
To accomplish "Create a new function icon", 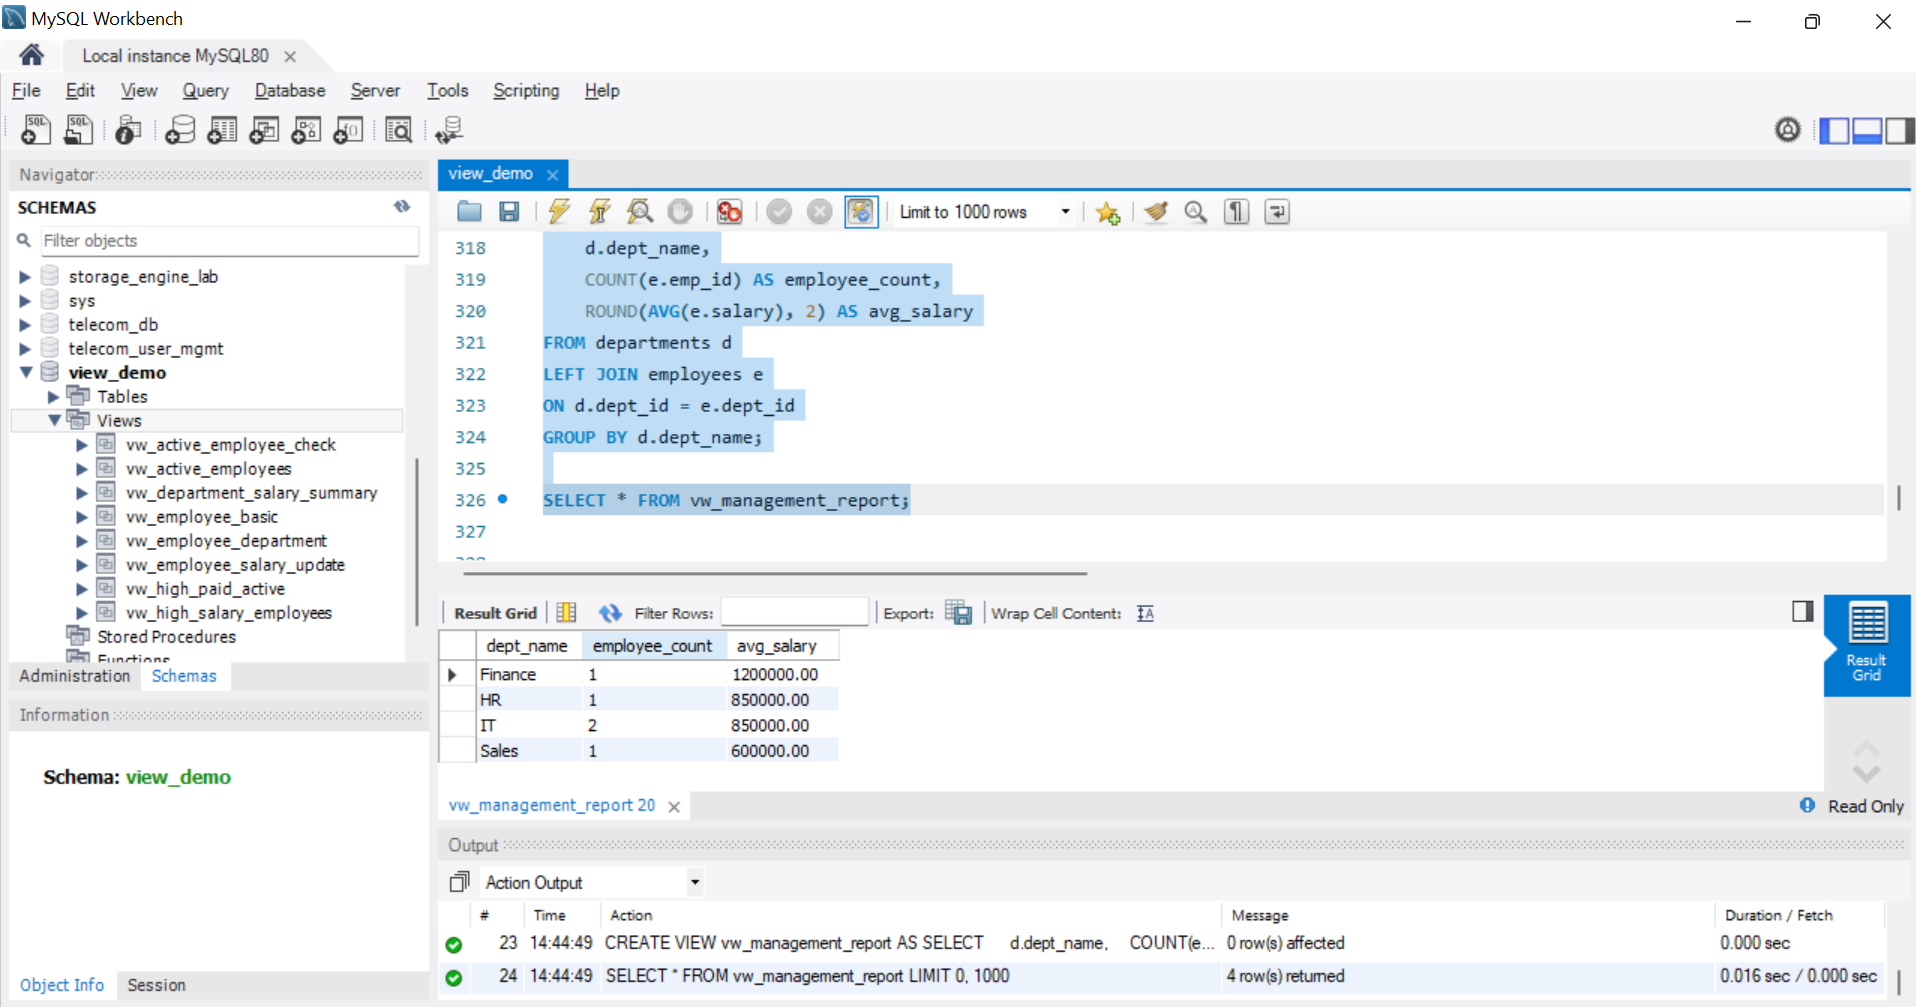I will (348, 130).
